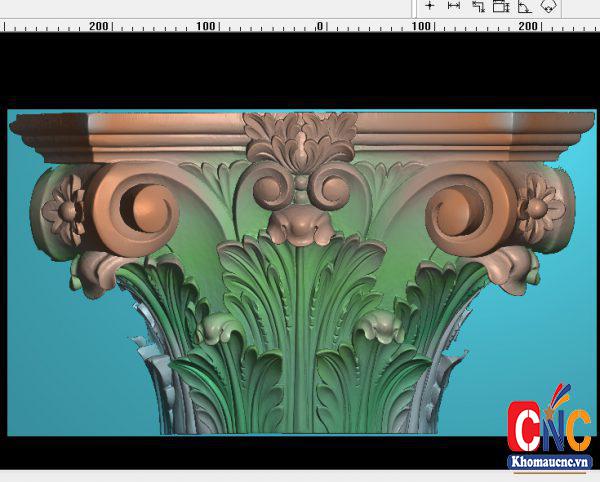The image size is (600, 482).
Task: Select the point position measure tool
Action: click(x=430, y=6)
